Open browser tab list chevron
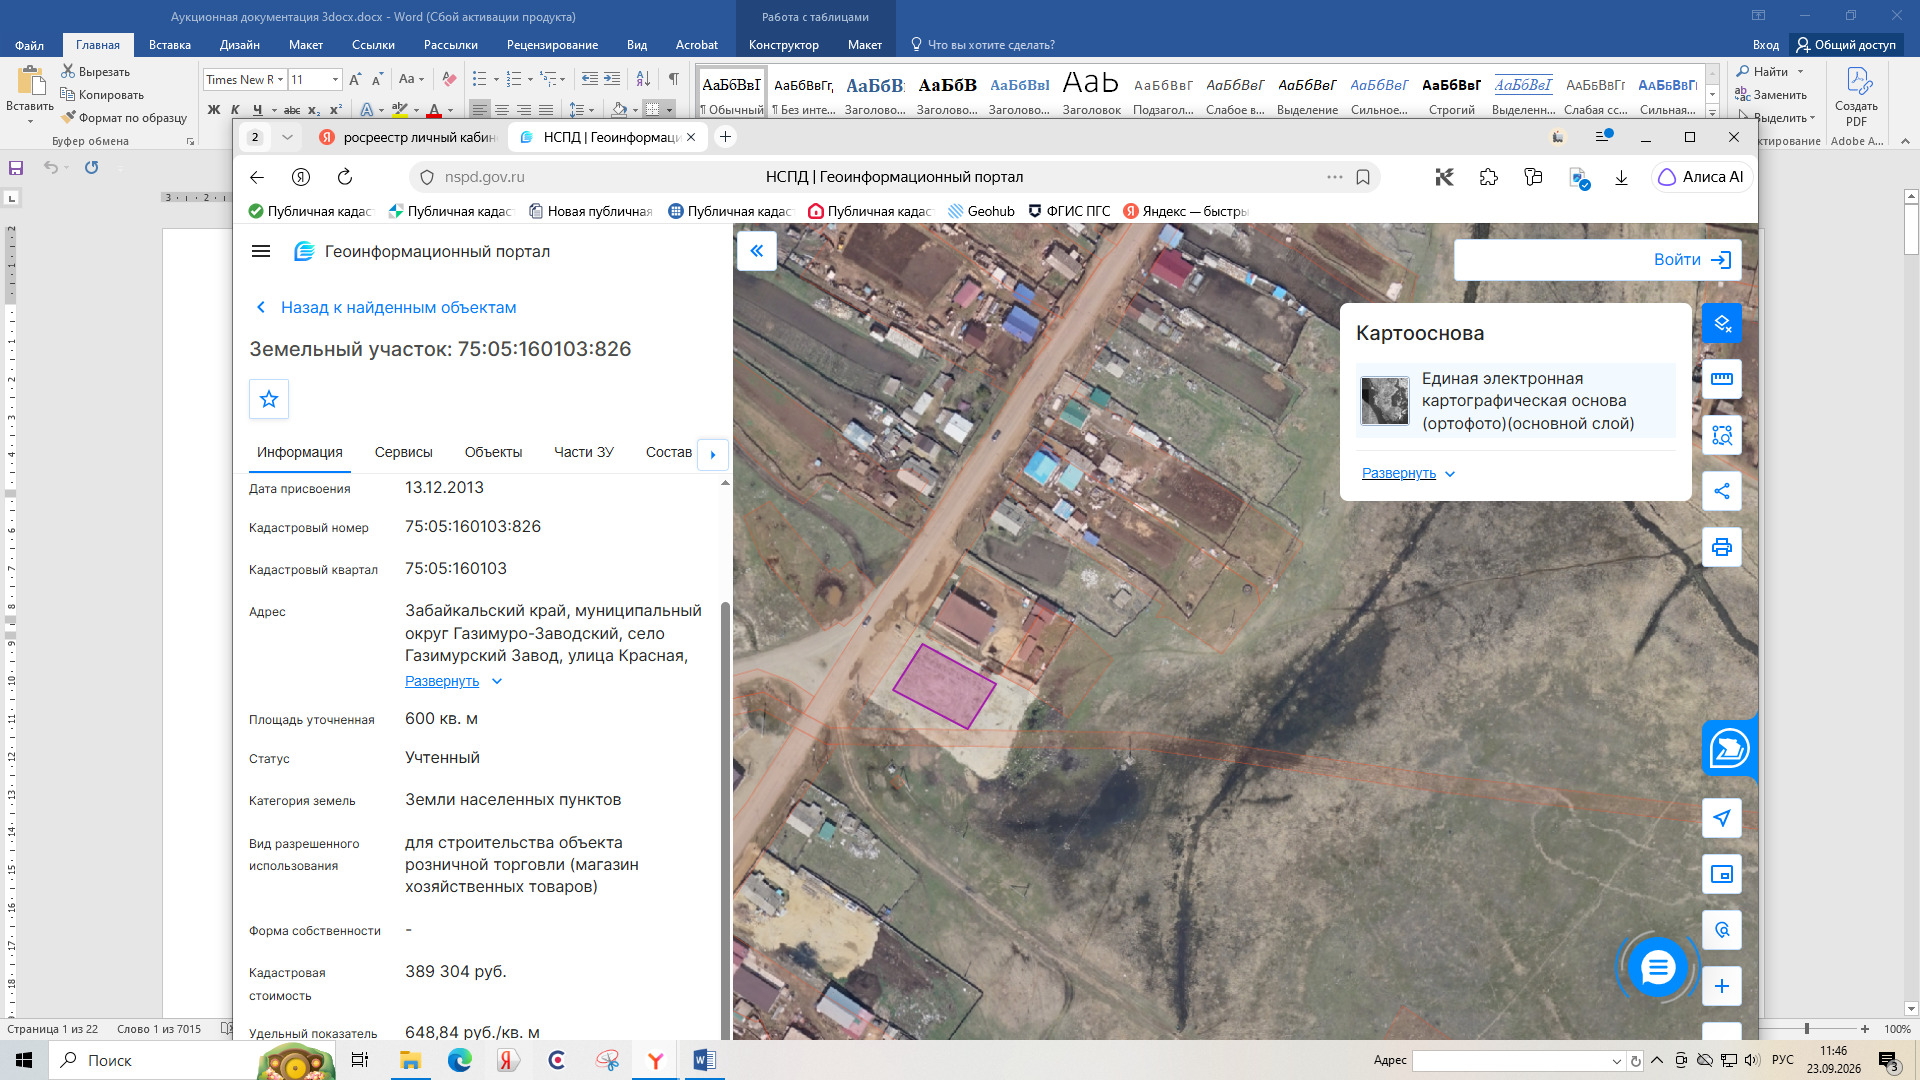The height and width of the screenshot is (1080, 1920). [x=287, y=137]
